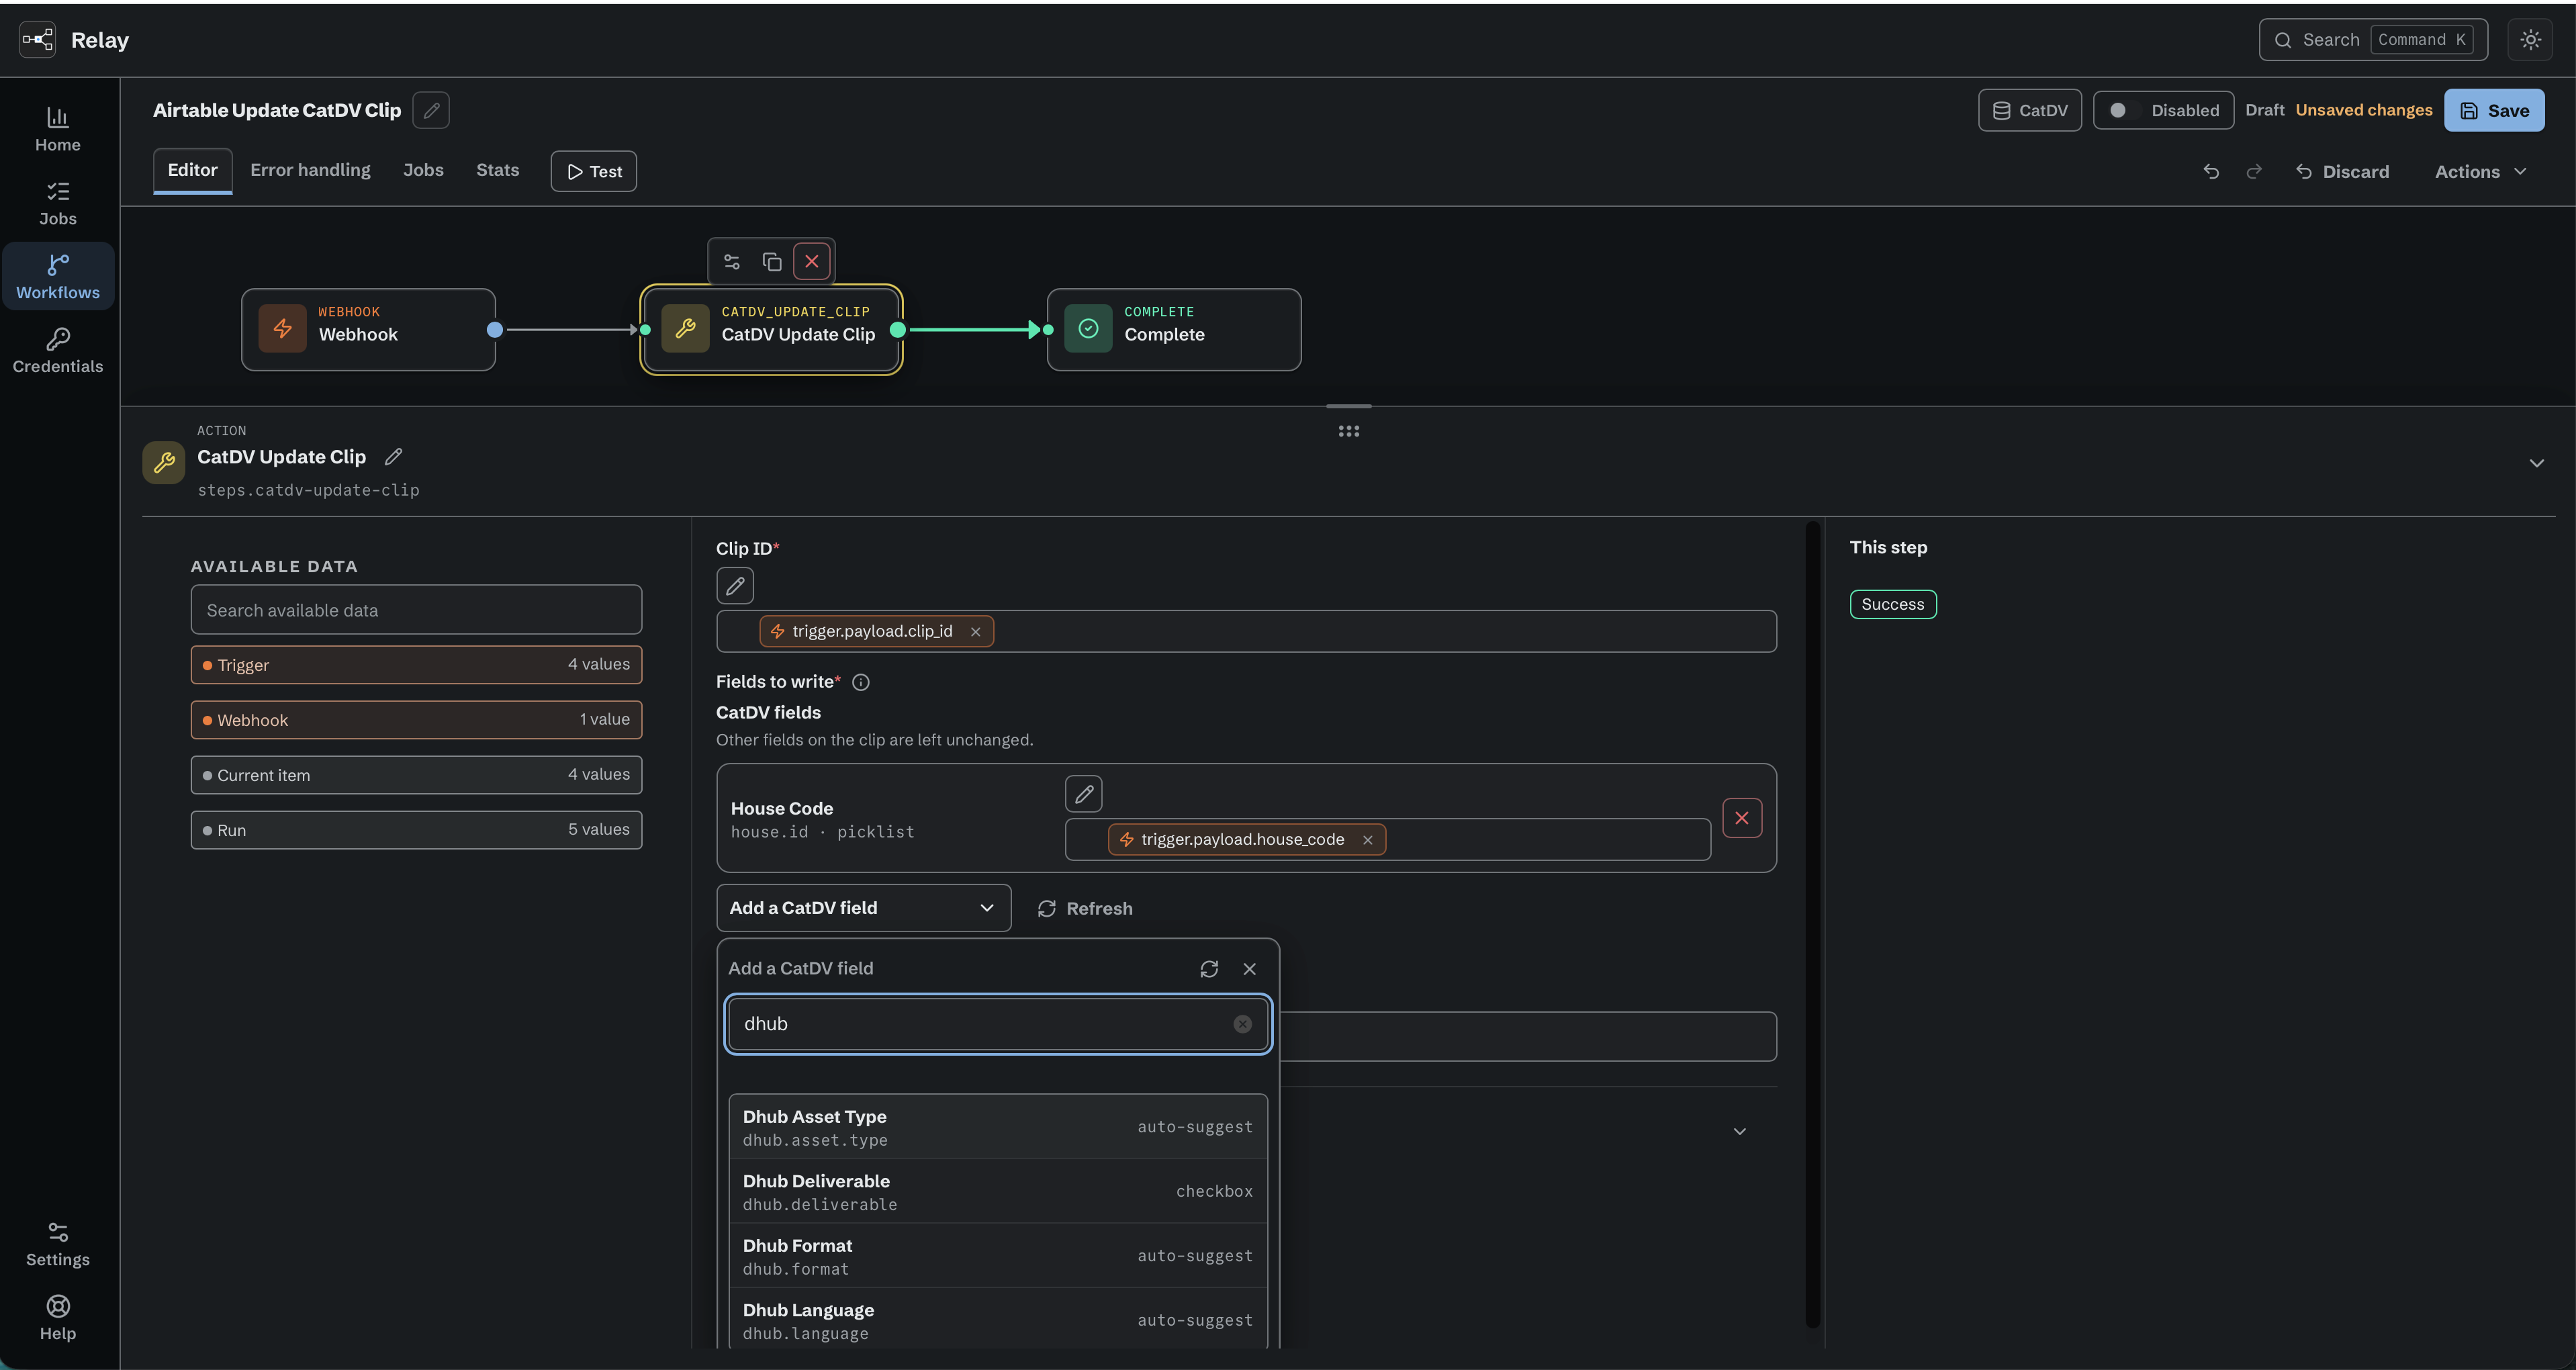Expand the Current item data group
2576x1370 pixels.
pyautogui.click(x=416, y=775)
